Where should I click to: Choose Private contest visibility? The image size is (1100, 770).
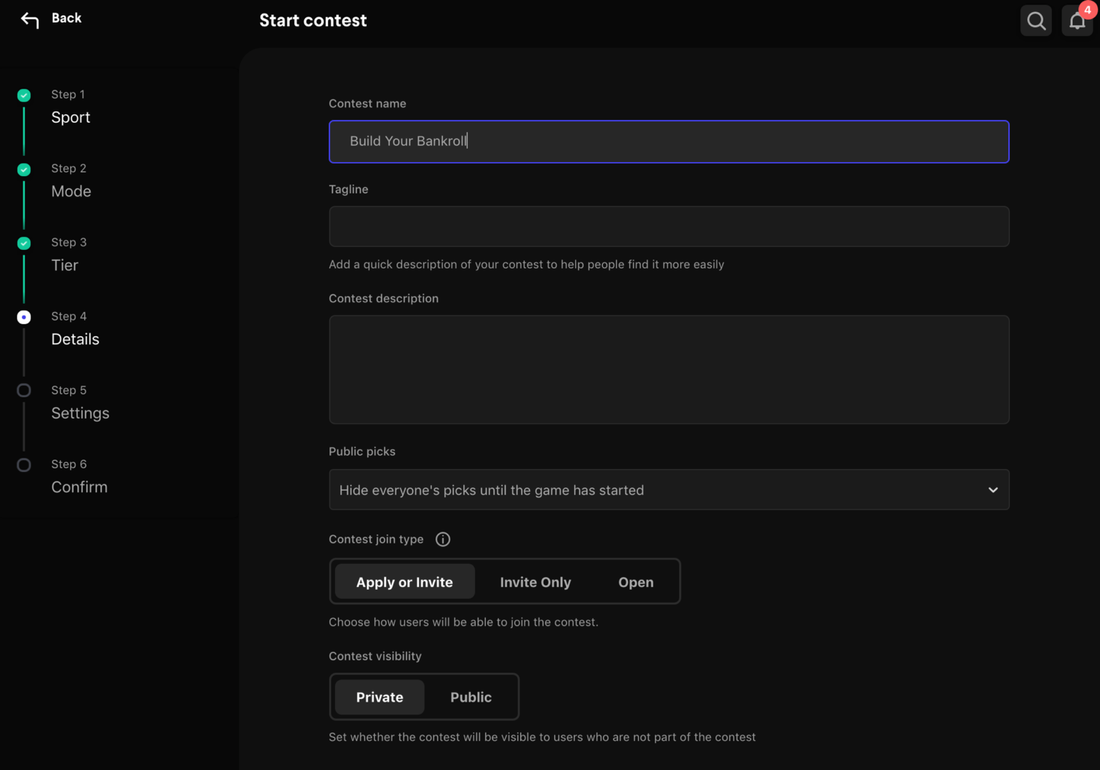(x=379, y=697)
